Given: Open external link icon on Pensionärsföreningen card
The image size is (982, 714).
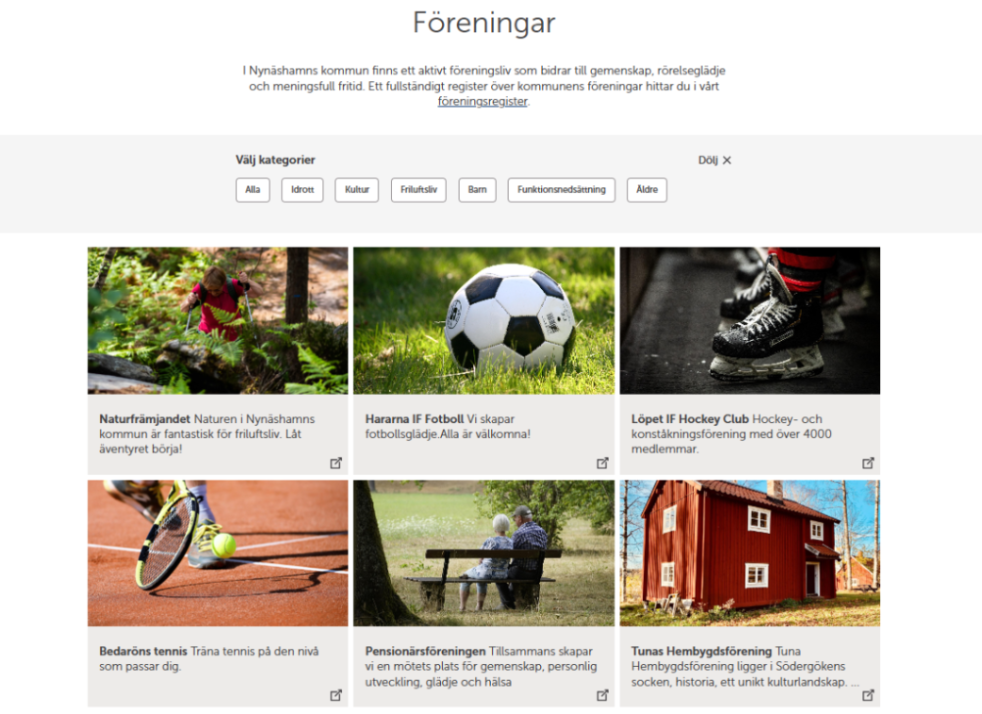Looking at the screenshot, I should click(x=602, y=695).
